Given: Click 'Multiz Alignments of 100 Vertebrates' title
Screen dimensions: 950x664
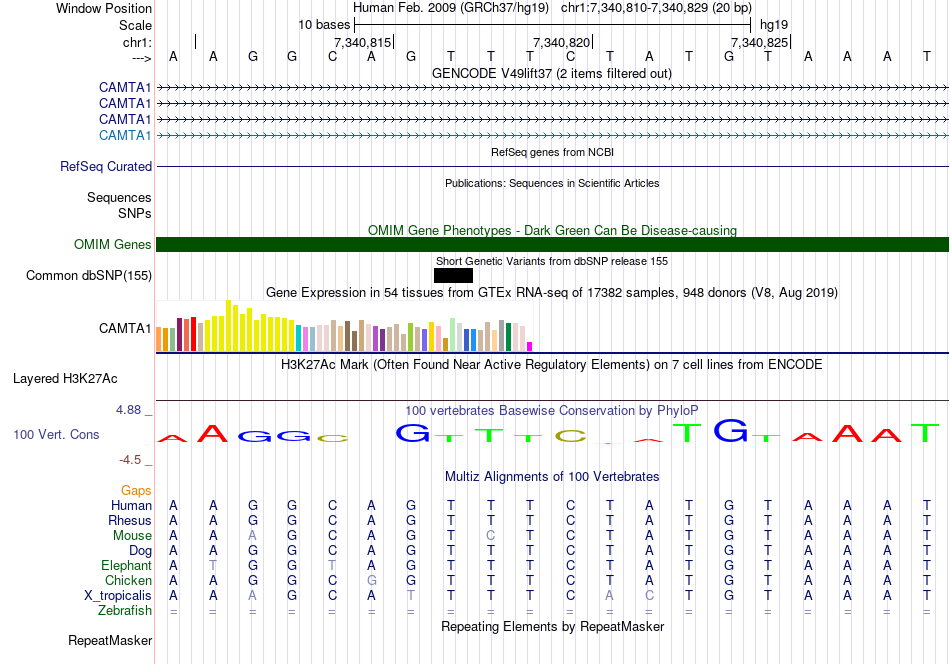Looking at the screenshot, I should (552, 477).
